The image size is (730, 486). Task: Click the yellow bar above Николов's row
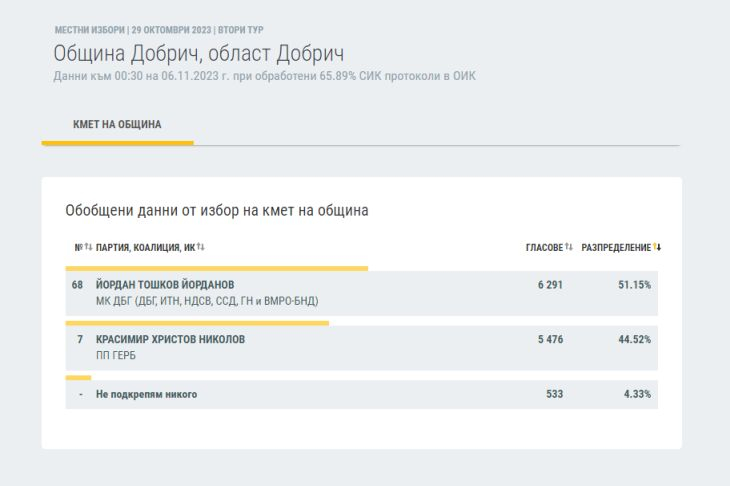197,323
